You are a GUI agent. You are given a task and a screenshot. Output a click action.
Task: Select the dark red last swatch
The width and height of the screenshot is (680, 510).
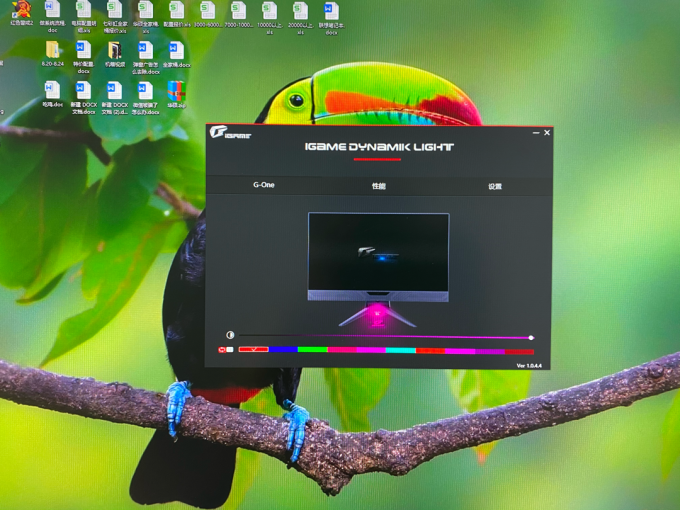[520, 352]
